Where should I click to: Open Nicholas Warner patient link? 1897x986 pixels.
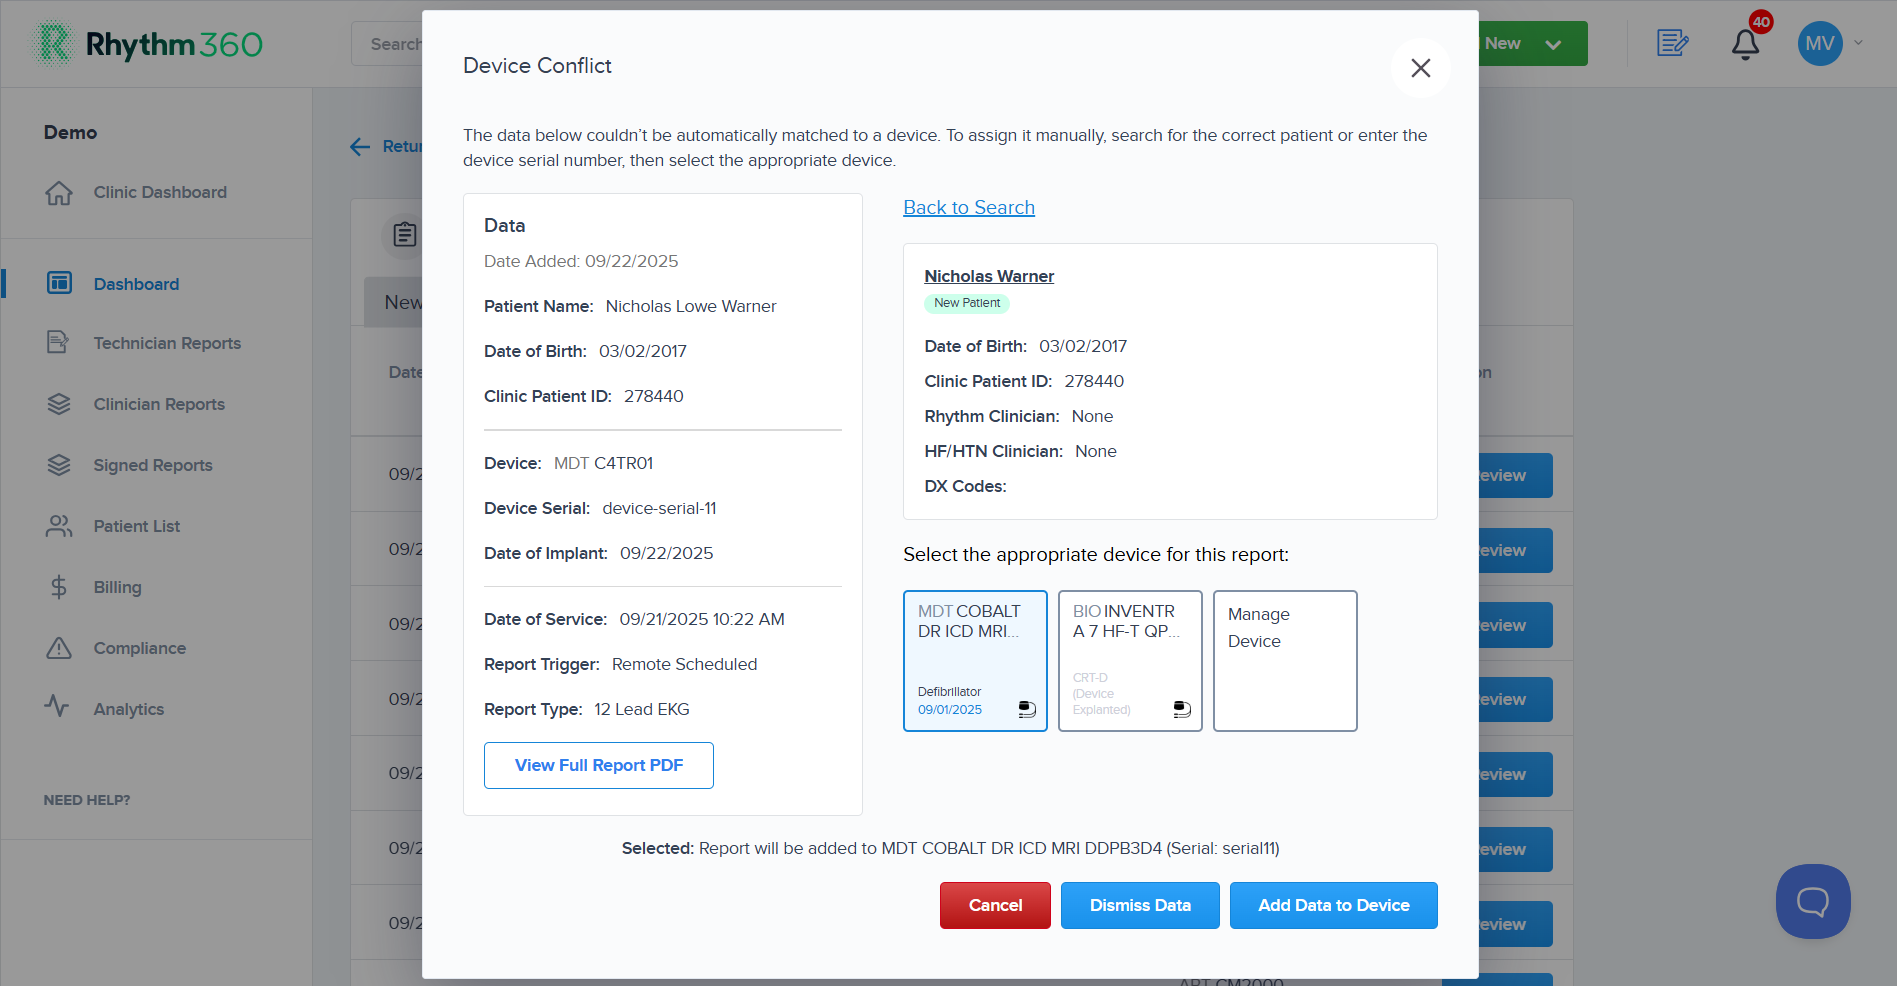point(989,276)
